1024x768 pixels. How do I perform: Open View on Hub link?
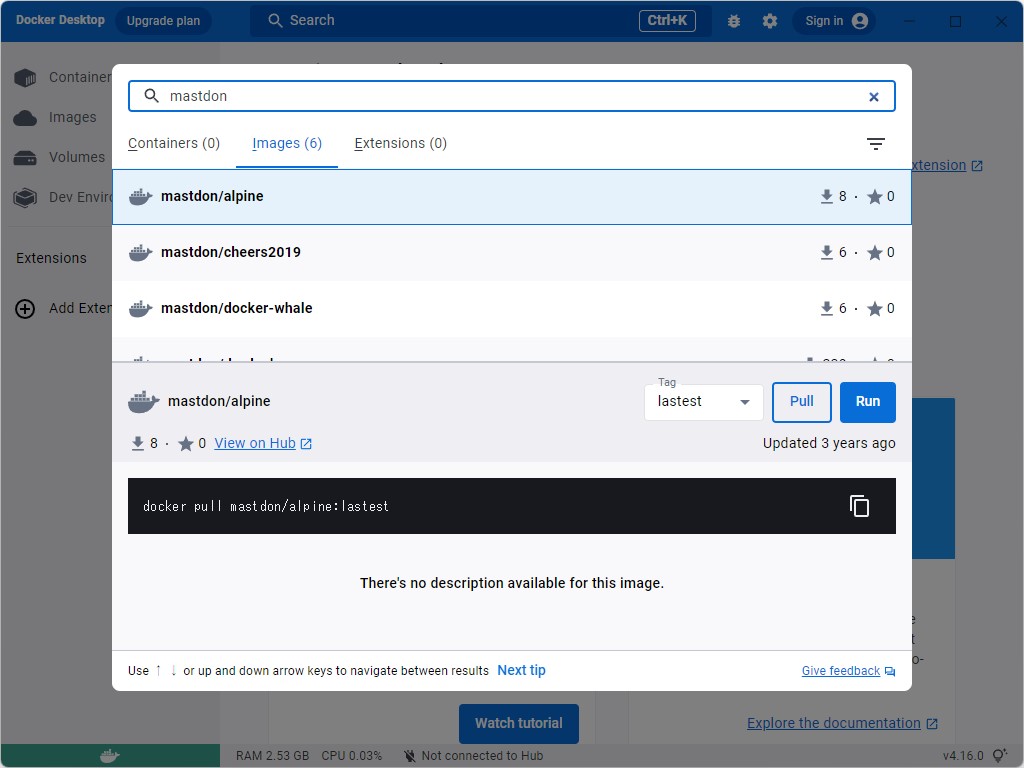coord(263,443)
